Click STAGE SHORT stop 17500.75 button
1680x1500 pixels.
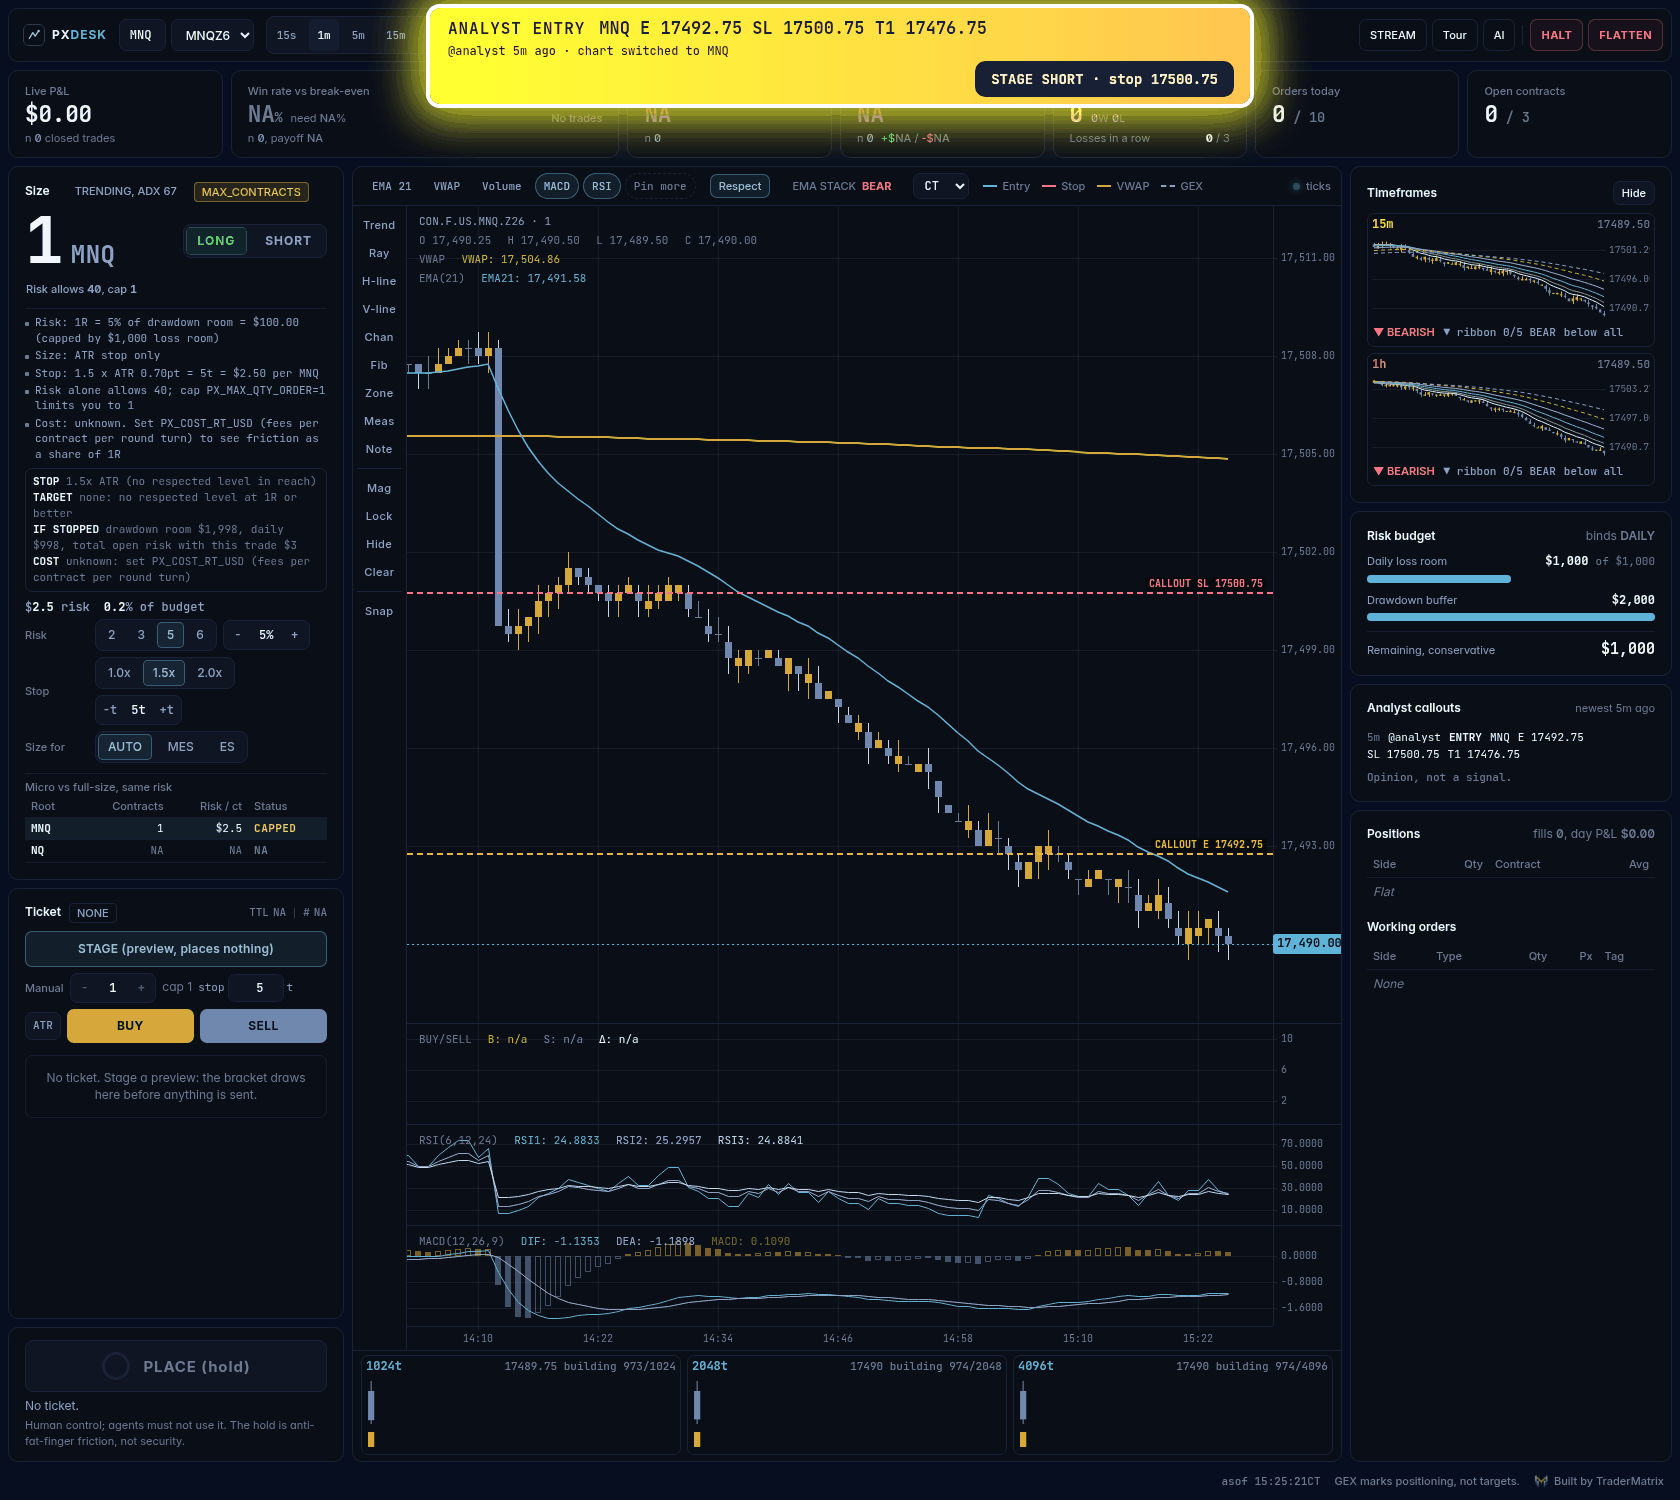[x=1104, y=79]
